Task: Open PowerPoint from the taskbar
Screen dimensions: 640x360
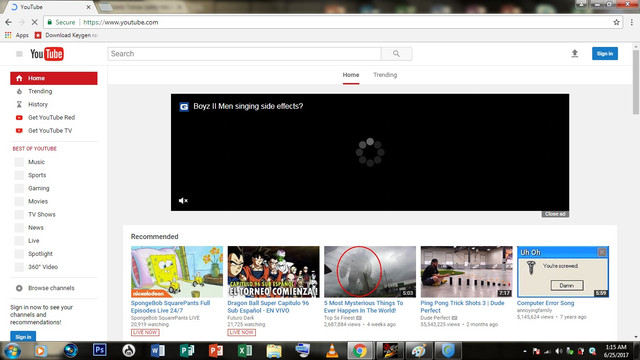Action: tap(216, 350)
